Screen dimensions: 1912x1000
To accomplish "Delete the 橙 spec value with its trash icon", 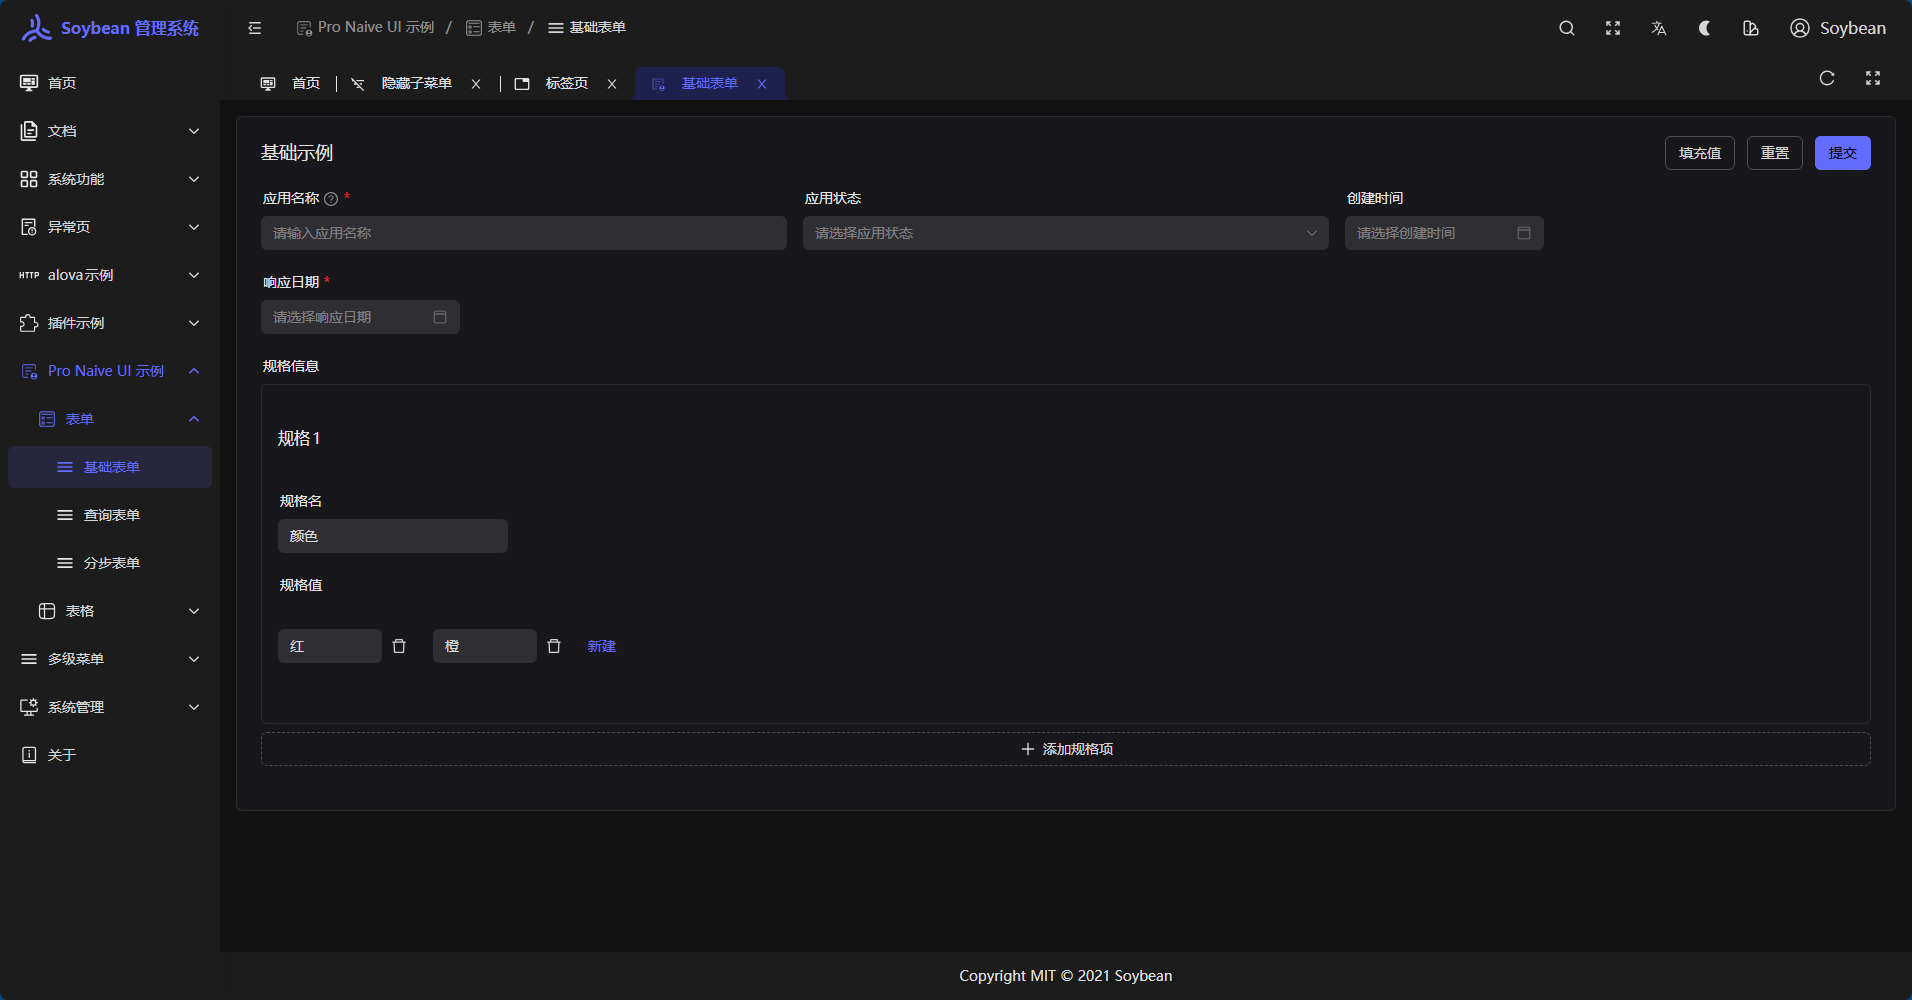I will [554, 646].
